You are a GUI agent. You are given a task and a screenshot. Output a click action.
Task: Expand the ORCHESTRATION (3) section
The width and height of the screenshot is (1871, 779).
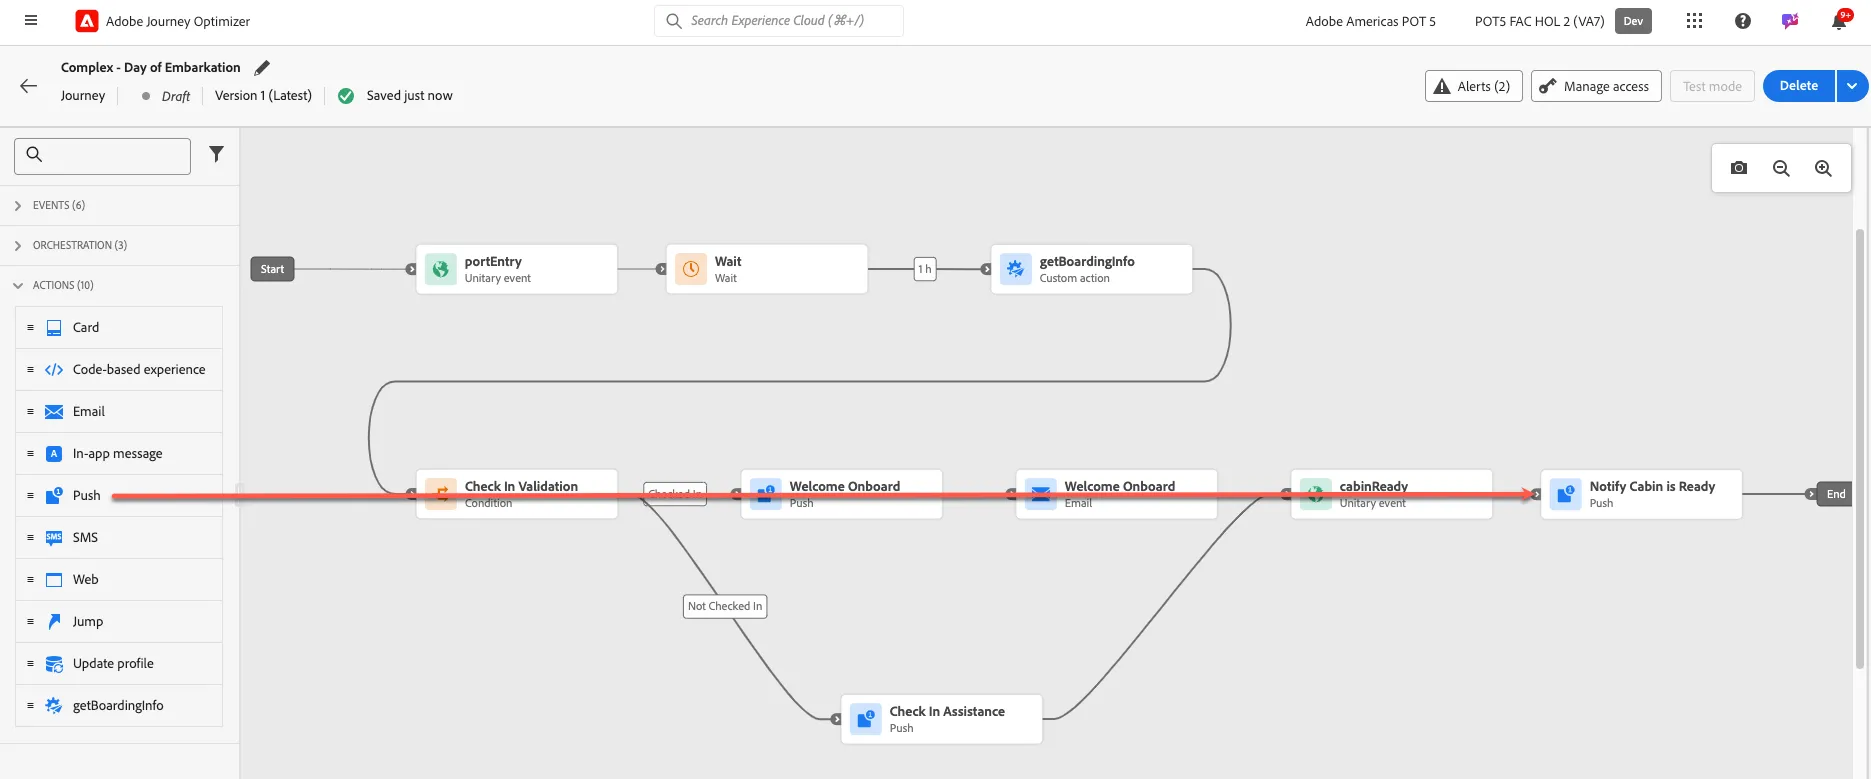pyautogui.click(x=119, y=245)
